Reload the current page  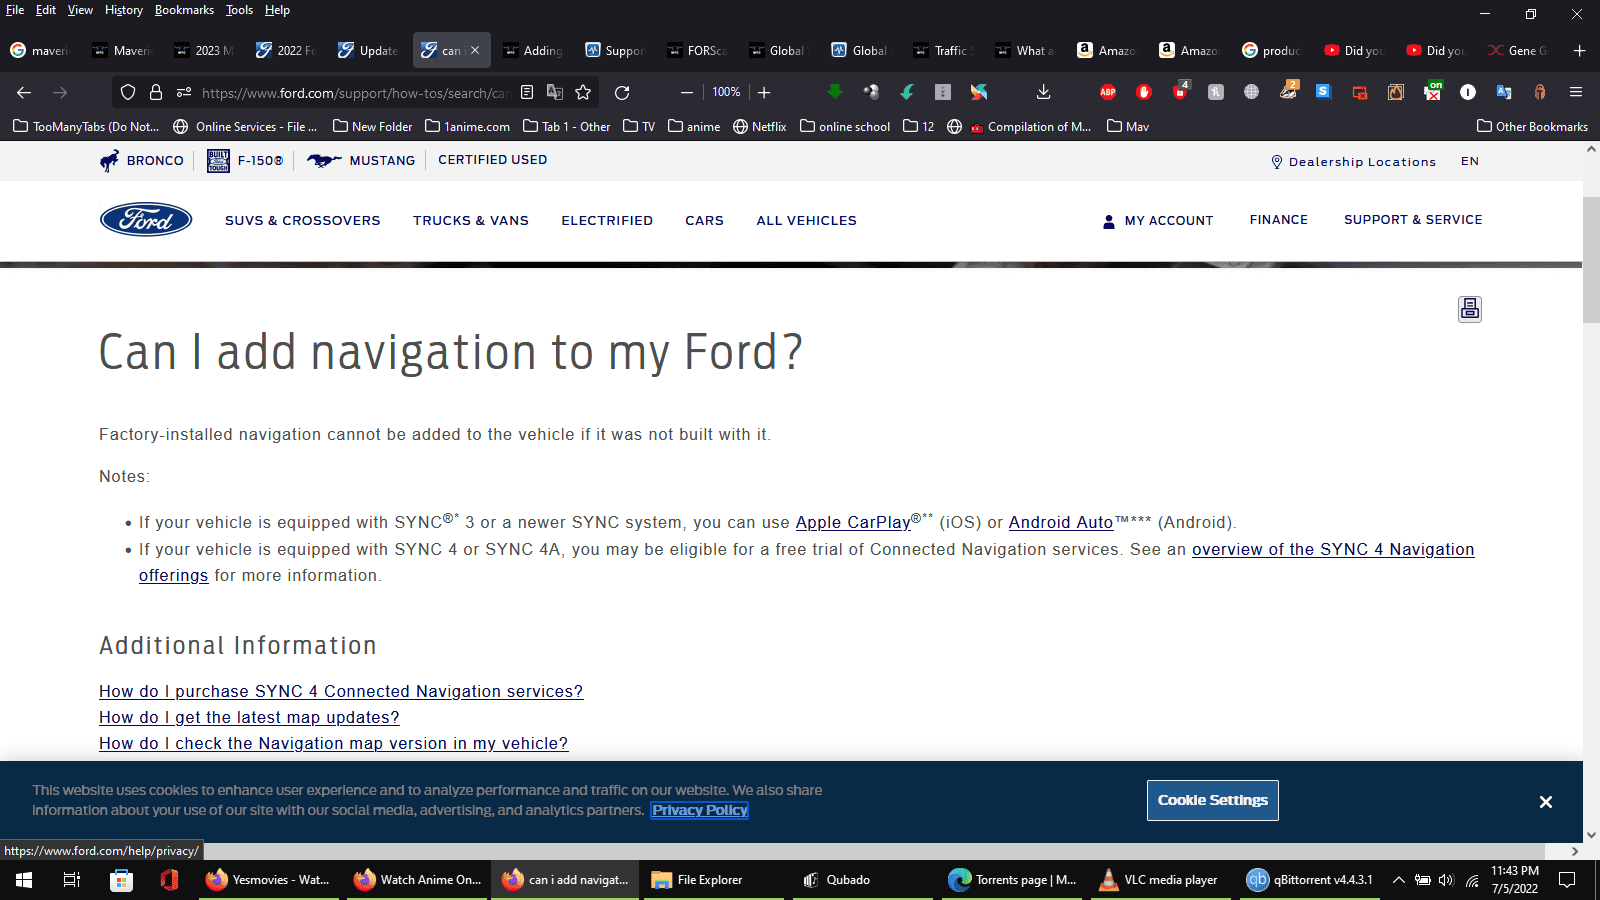point(622,92)
